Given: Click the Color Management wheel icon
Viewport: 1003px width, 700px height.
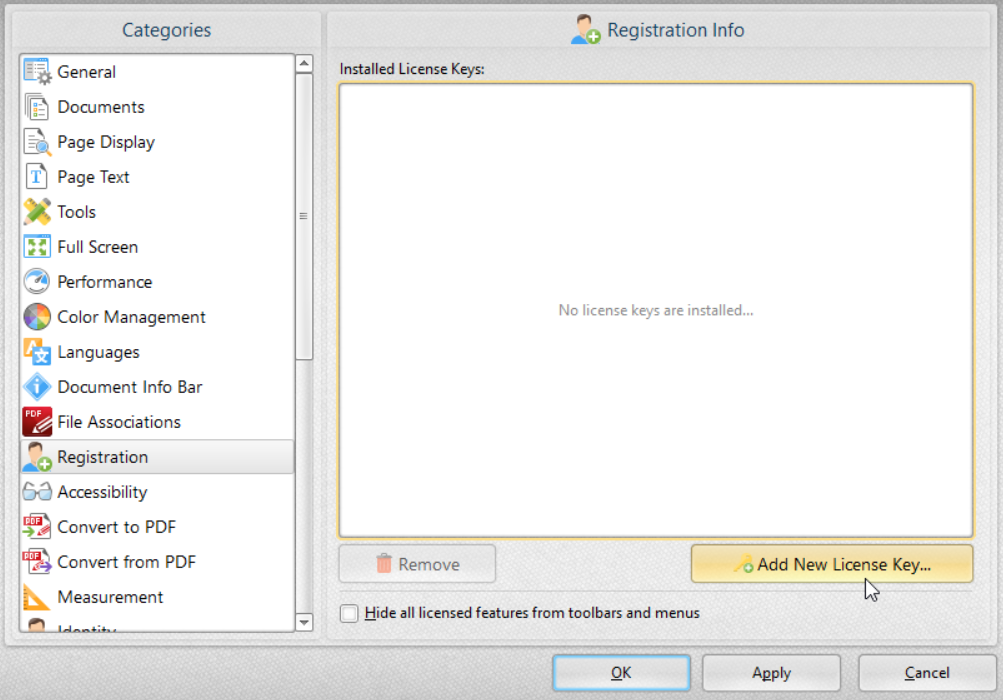Looking at the screenshot, I should coord(37,317).
